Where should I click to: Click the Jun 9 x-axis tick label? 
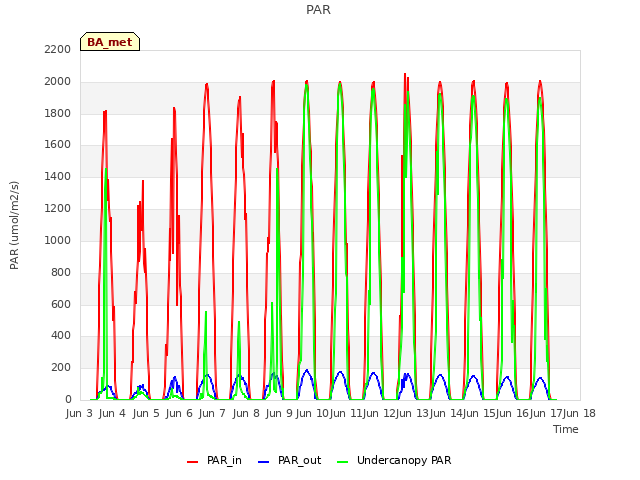point(279,413)
